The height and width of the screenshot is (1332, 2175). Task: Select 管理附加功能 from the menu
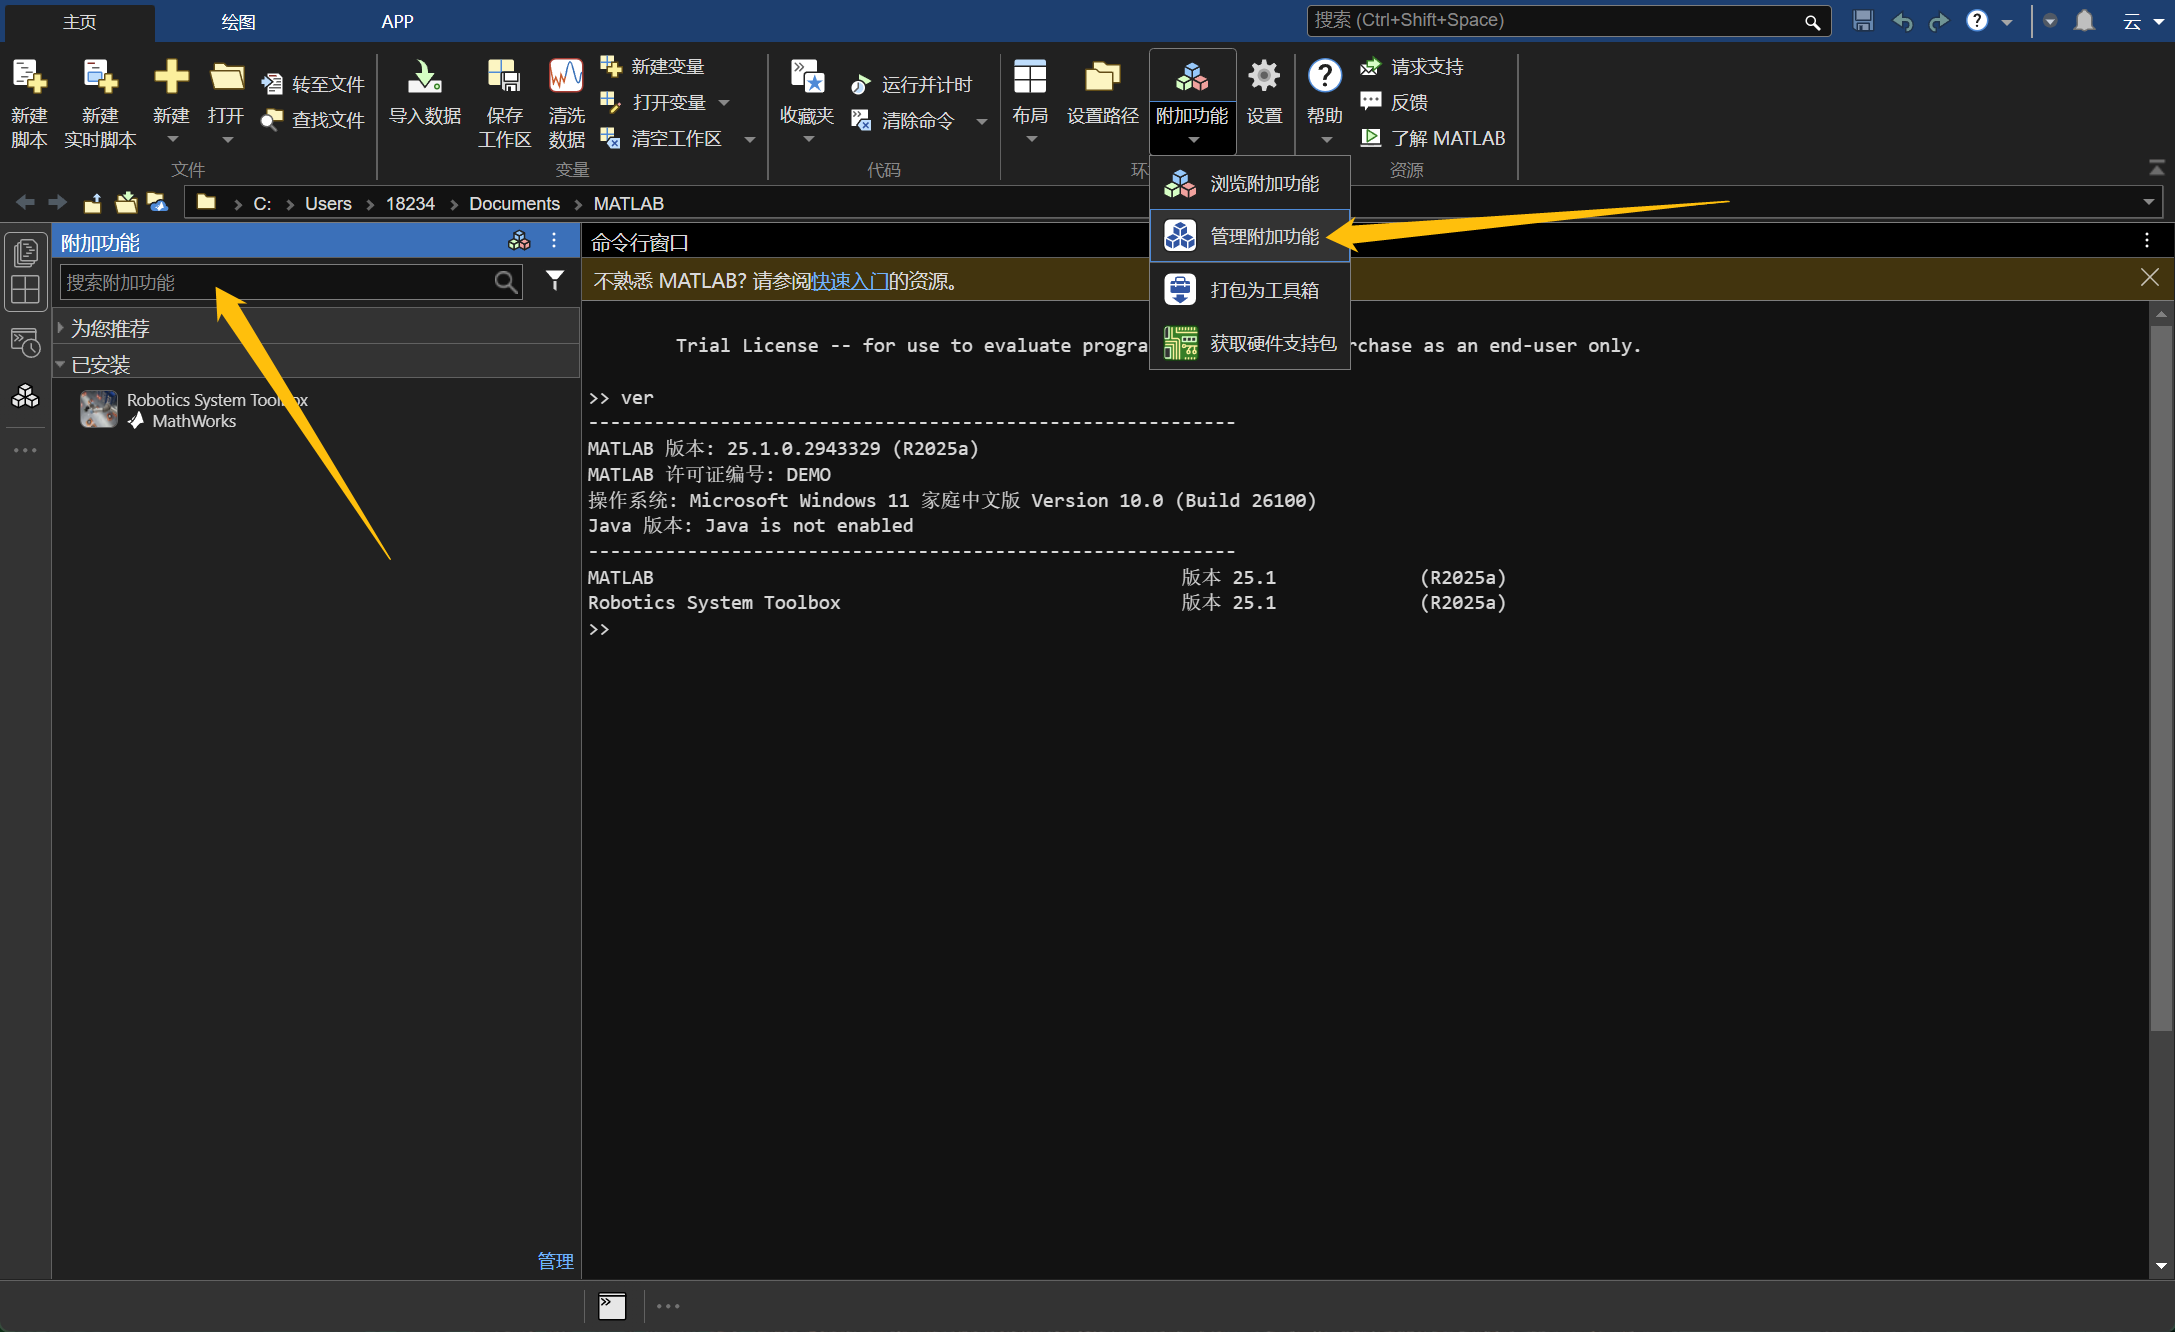coord(1263,237)
